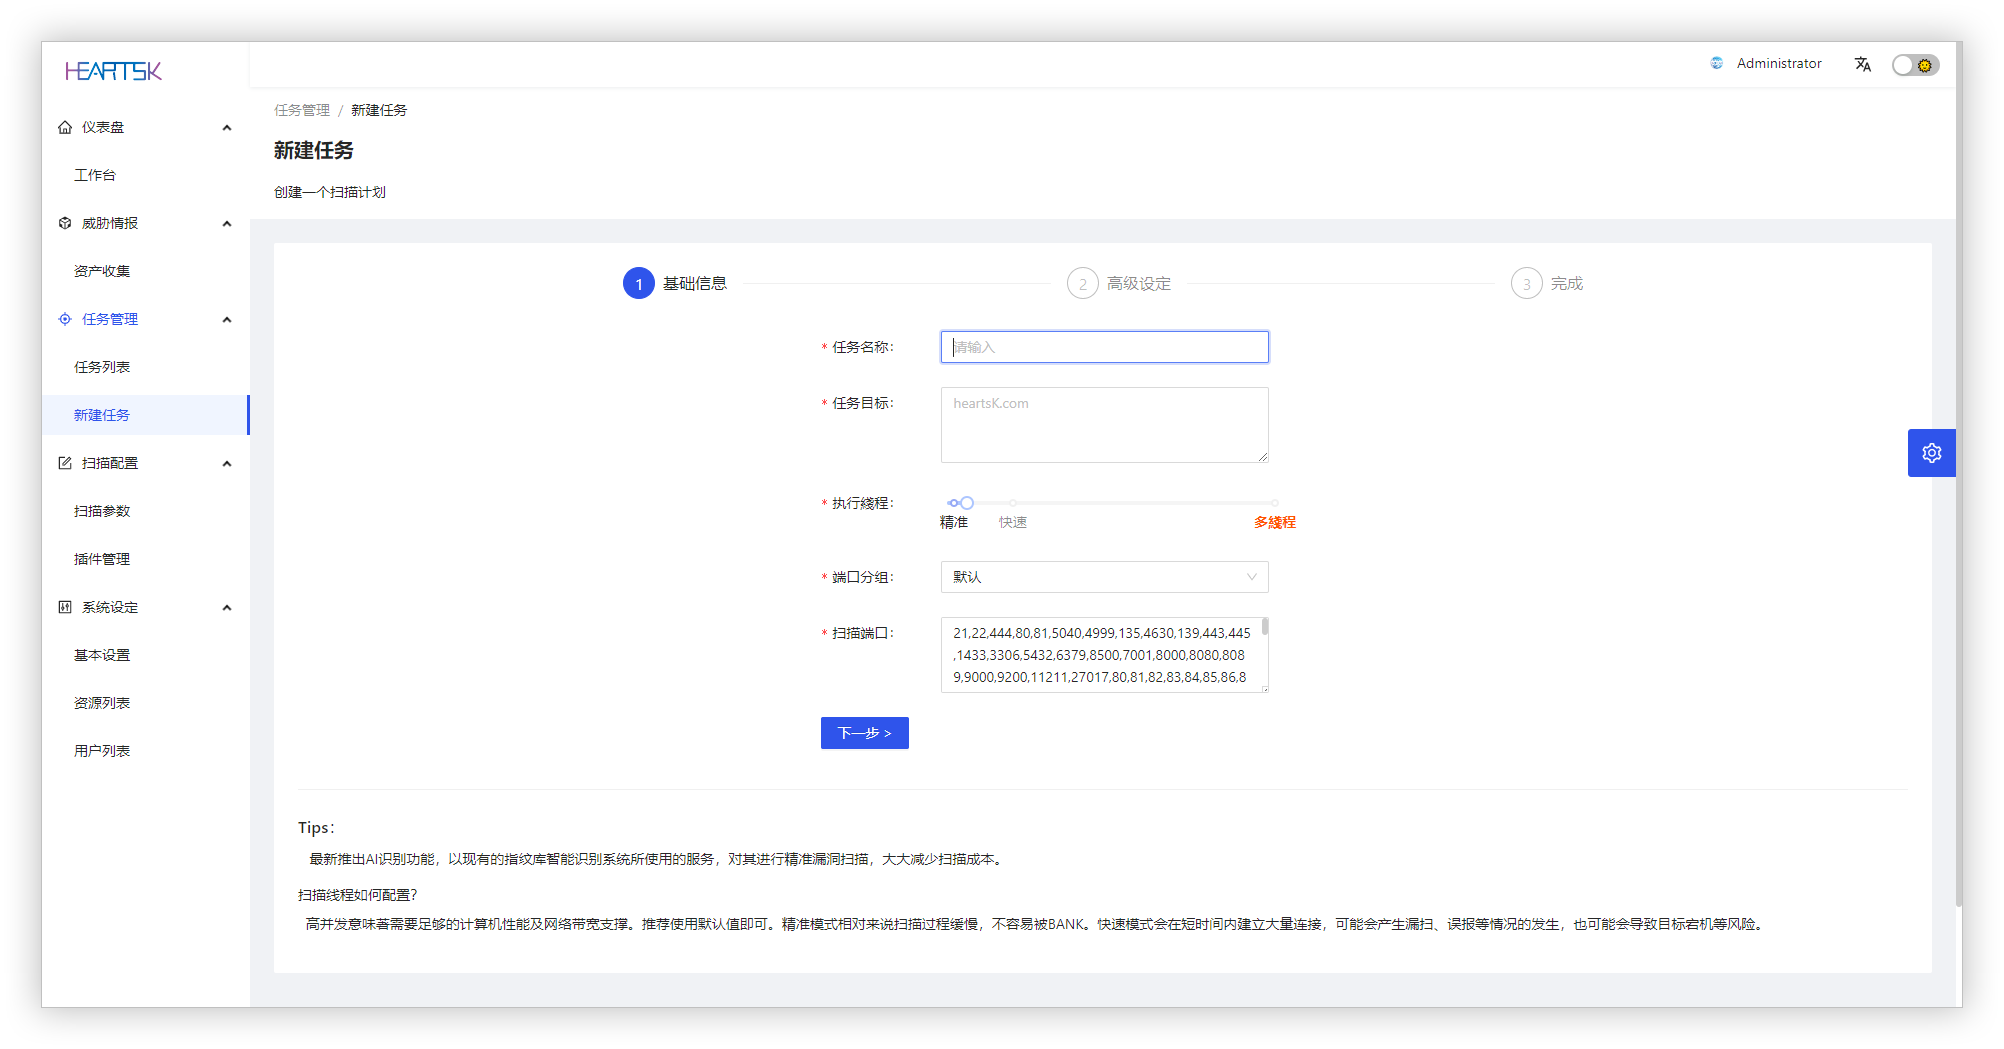The height and width of the screenshot is (1049, 2004).
Task: Open 工作台 in the sidebar
Action: tap(146, 175)
